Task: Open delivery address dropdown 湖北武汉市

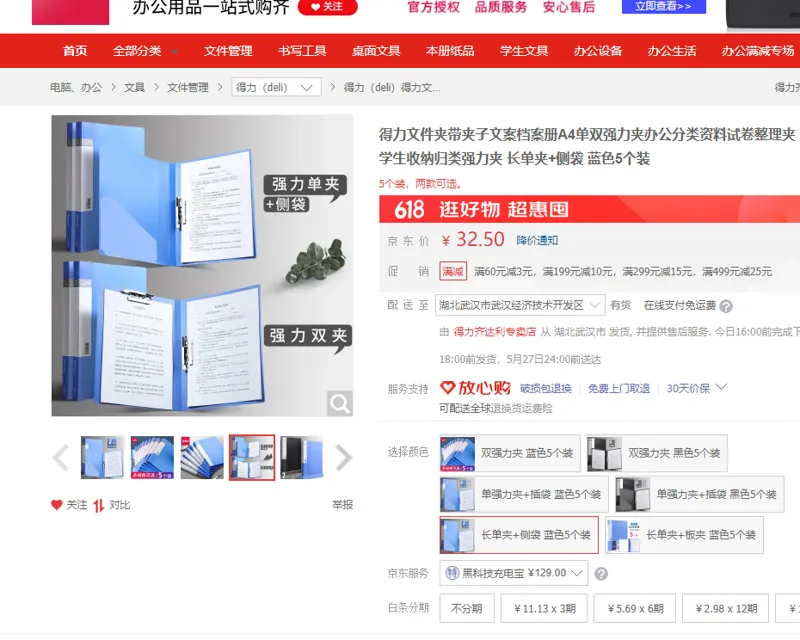Action: coord(520,305)
